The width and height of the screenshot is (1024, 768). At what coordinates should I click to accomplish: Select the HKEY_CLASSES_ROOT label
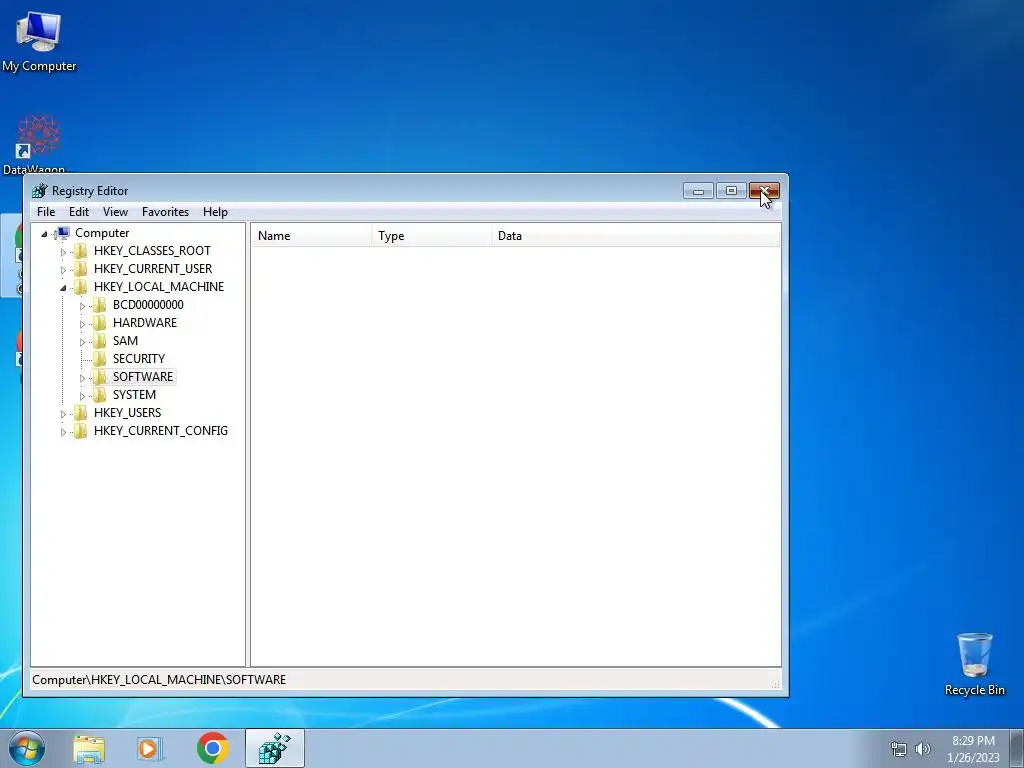point(152,251)
